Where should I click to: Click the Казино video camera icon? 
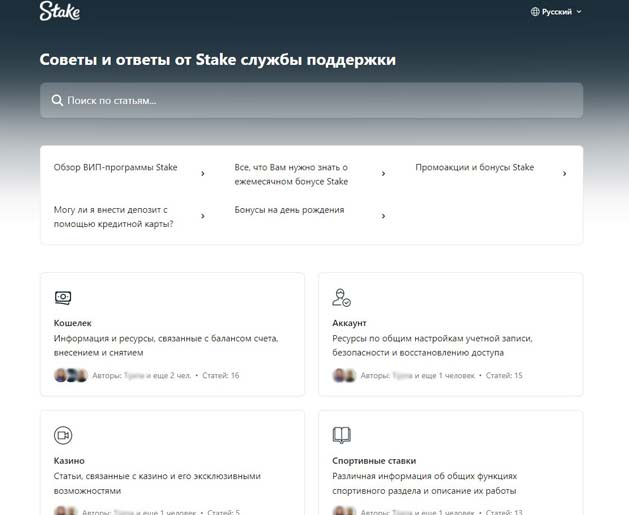(63, 435)
